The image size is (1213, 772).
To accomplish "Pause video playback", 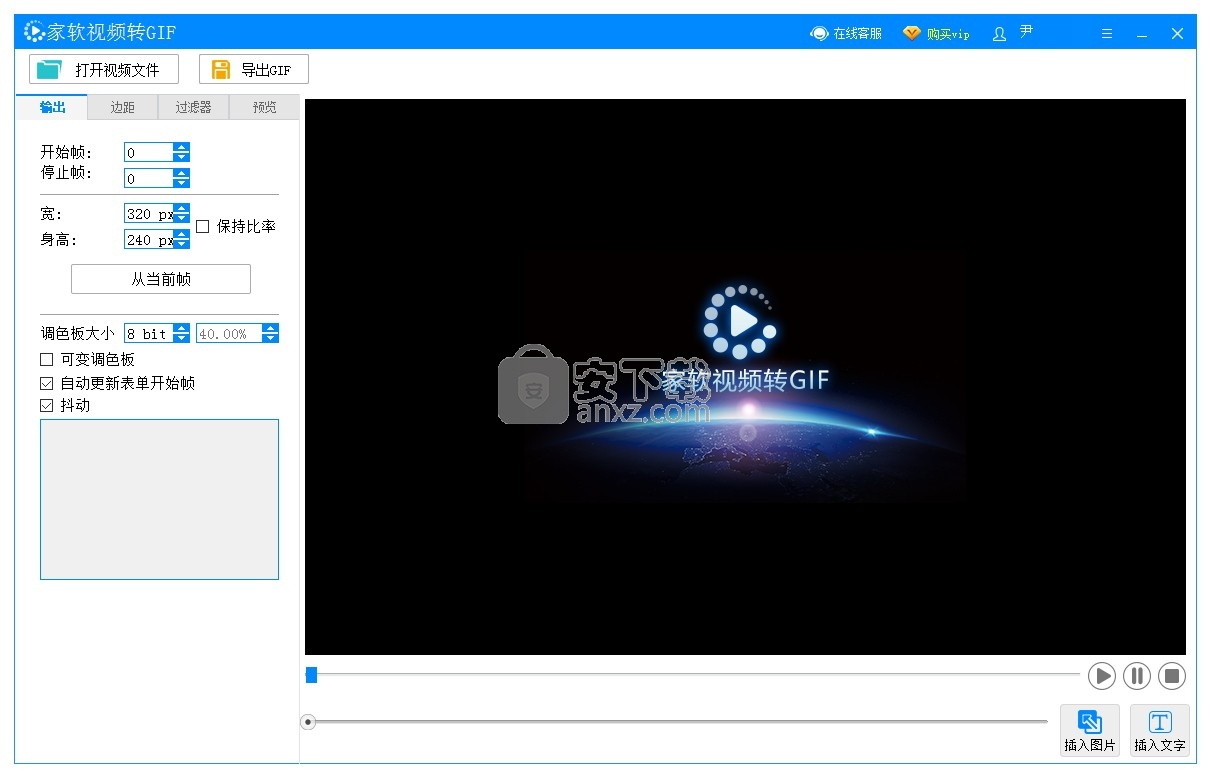I will (x=1137, y=676).
